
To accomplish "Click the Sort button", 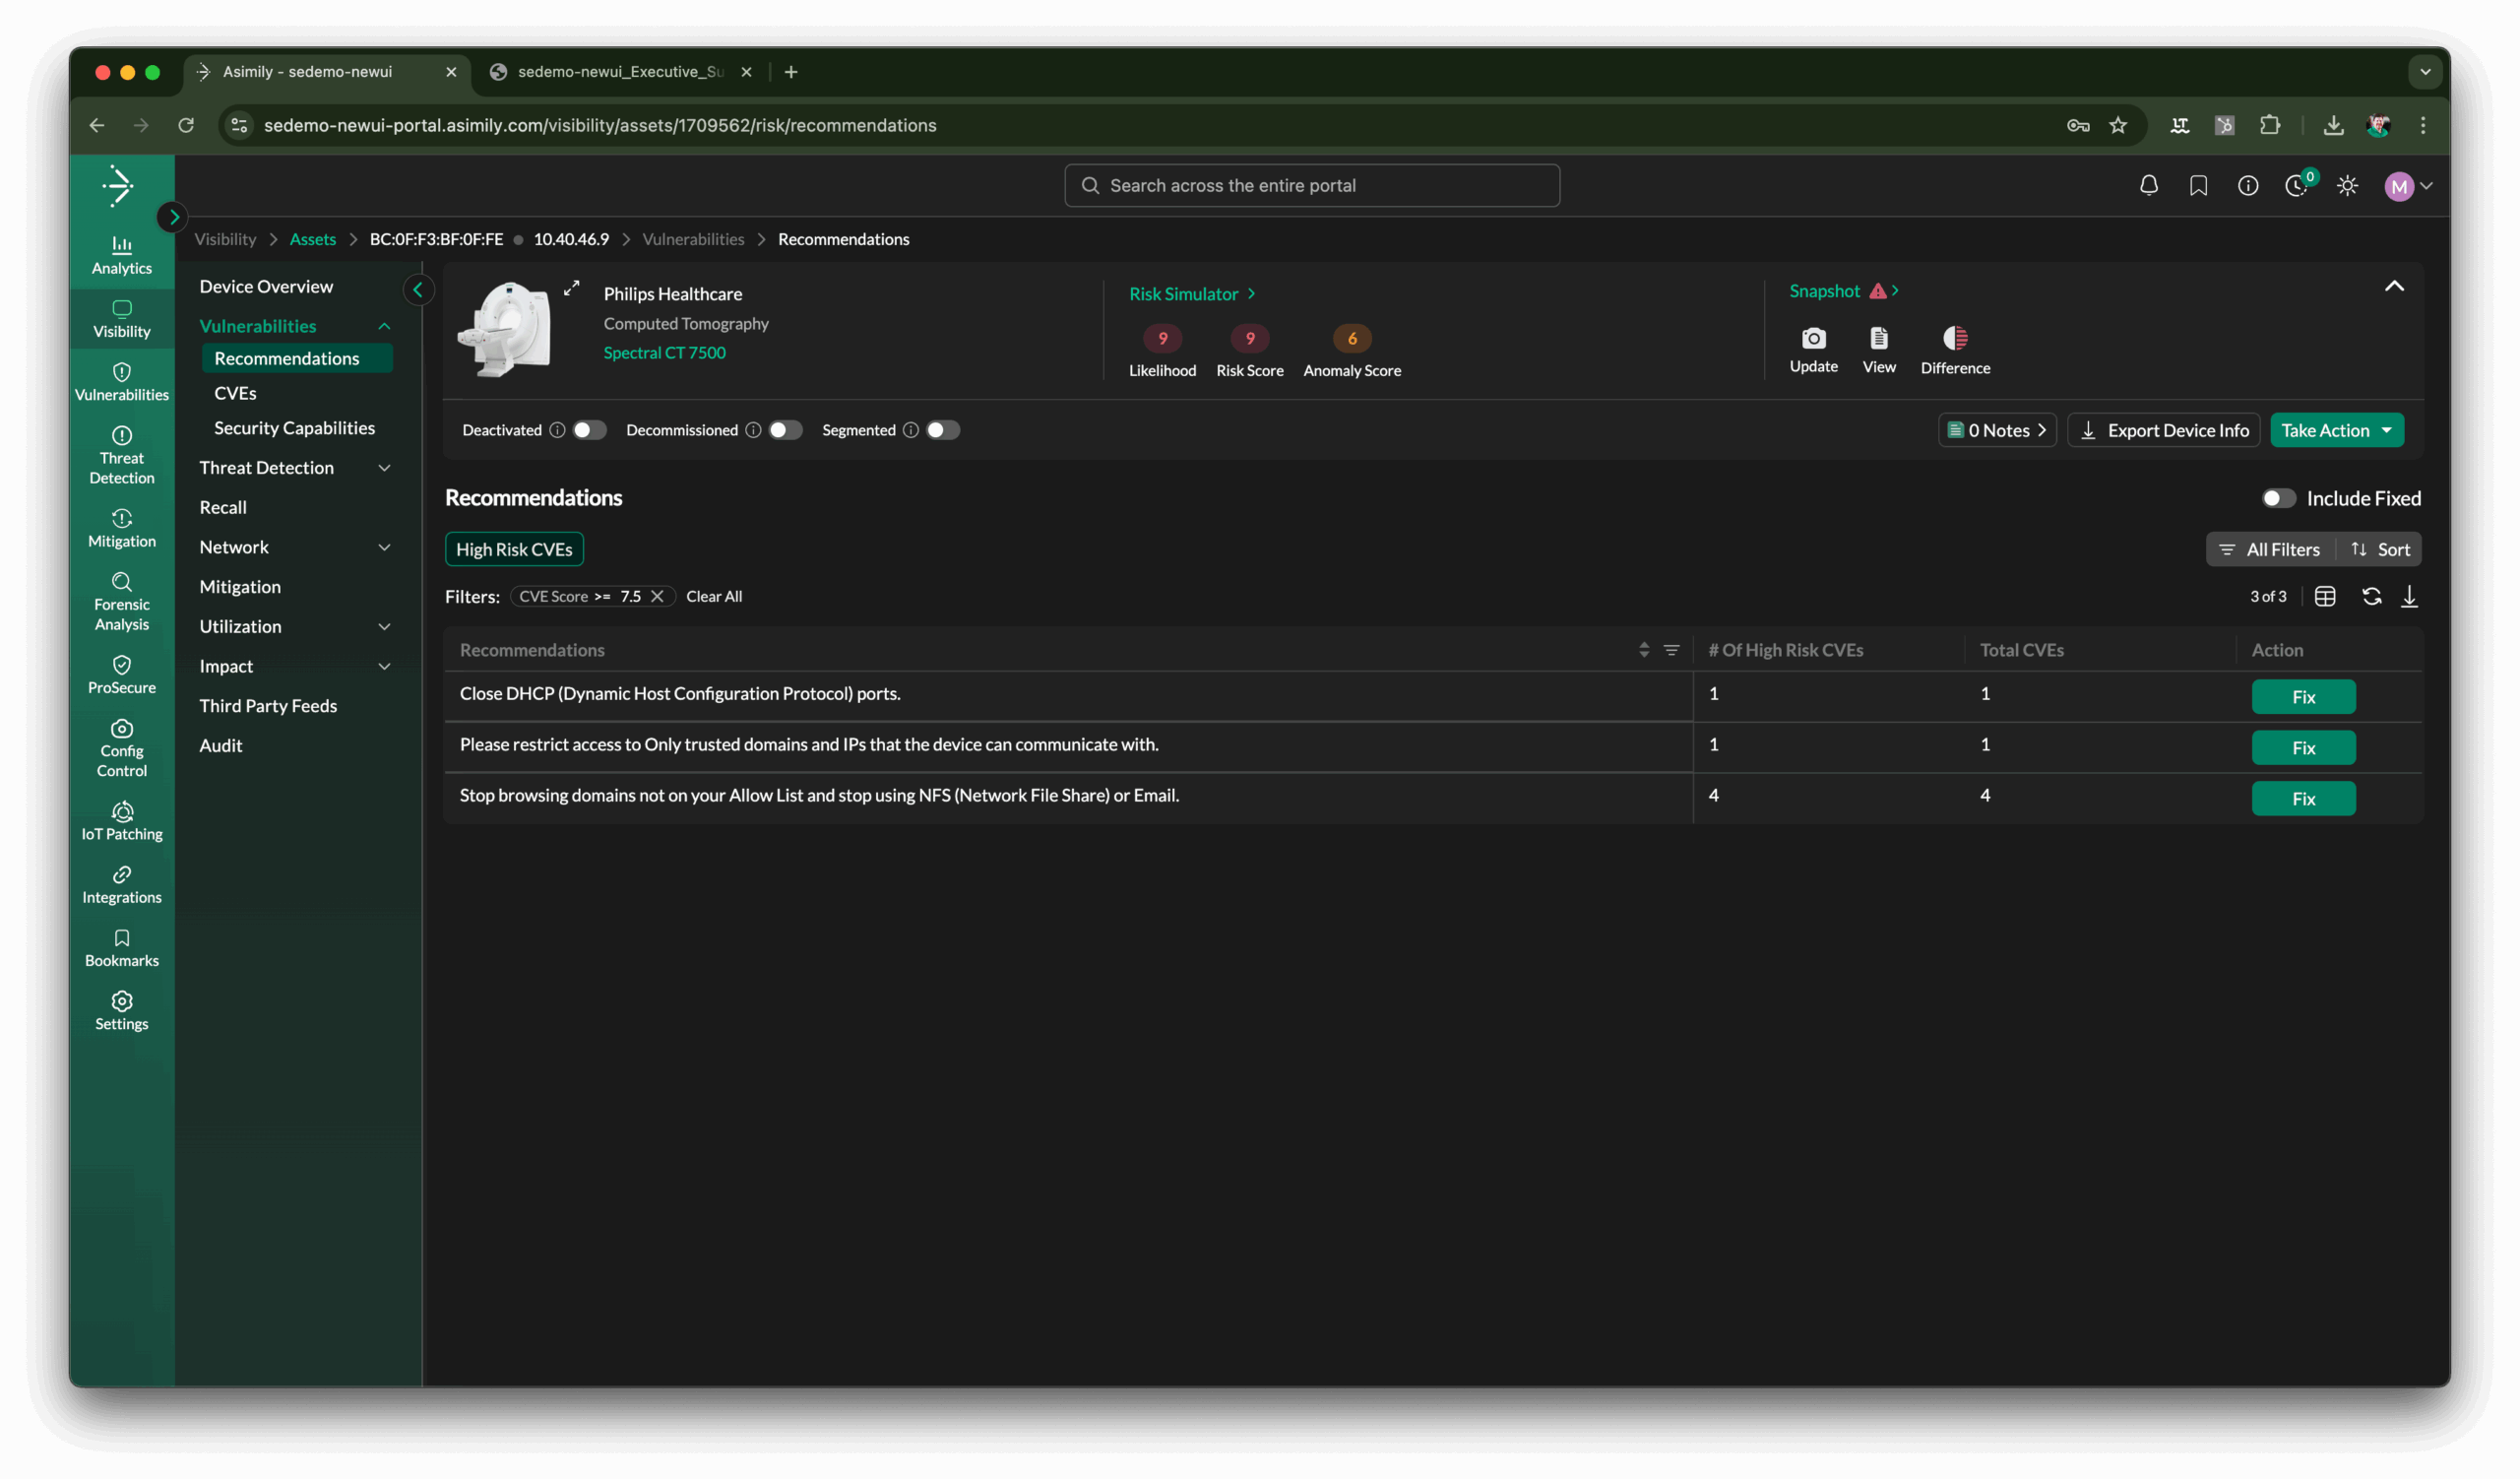I will [x=2380, y=549].
